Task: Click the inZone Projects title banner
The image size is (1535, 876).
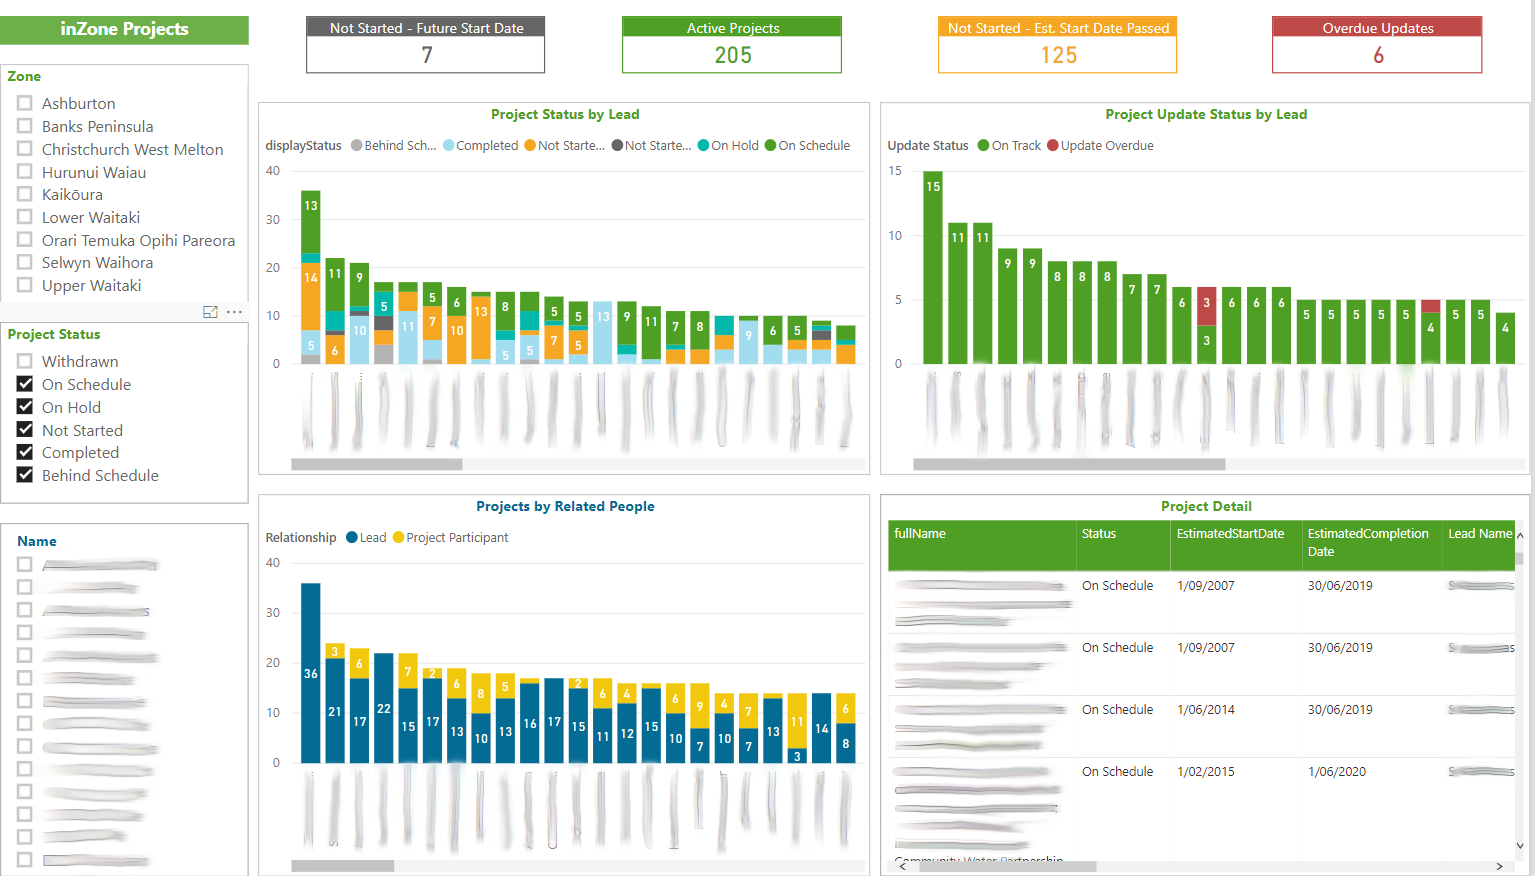Action: [x=124, y=30]
